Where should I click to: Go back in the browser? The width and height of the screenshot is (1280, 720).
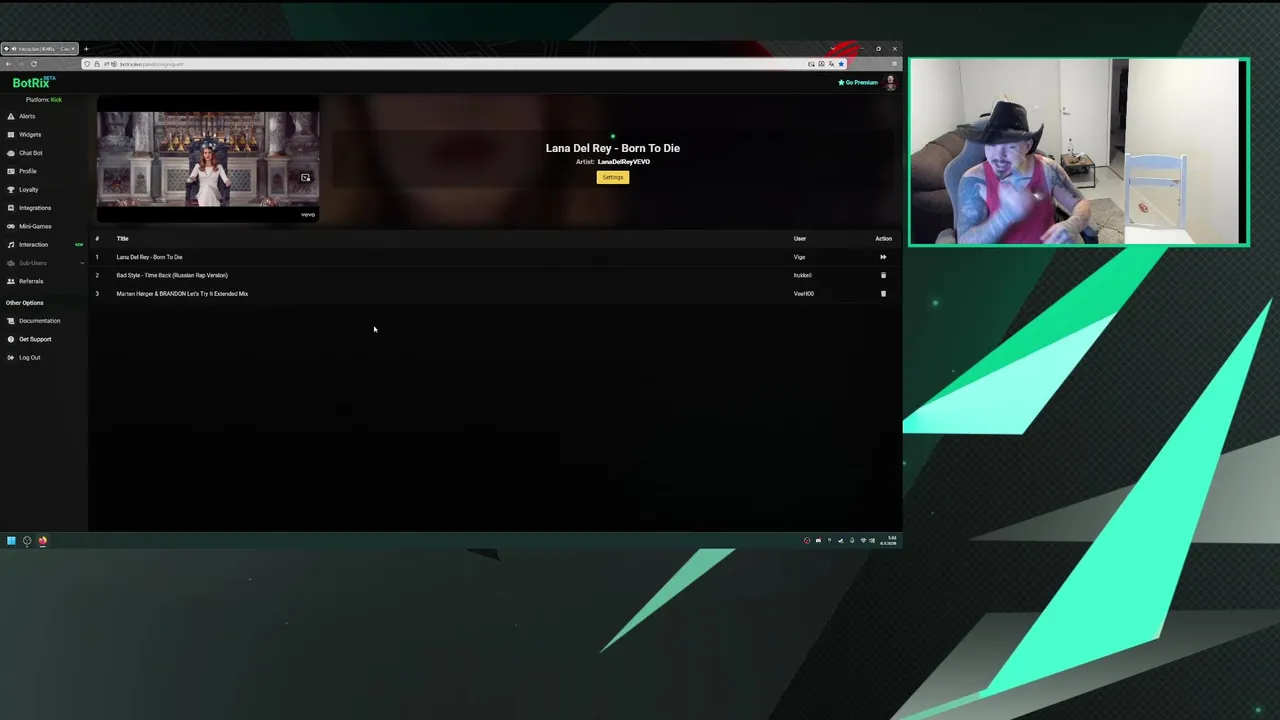[x=8, y=64]
